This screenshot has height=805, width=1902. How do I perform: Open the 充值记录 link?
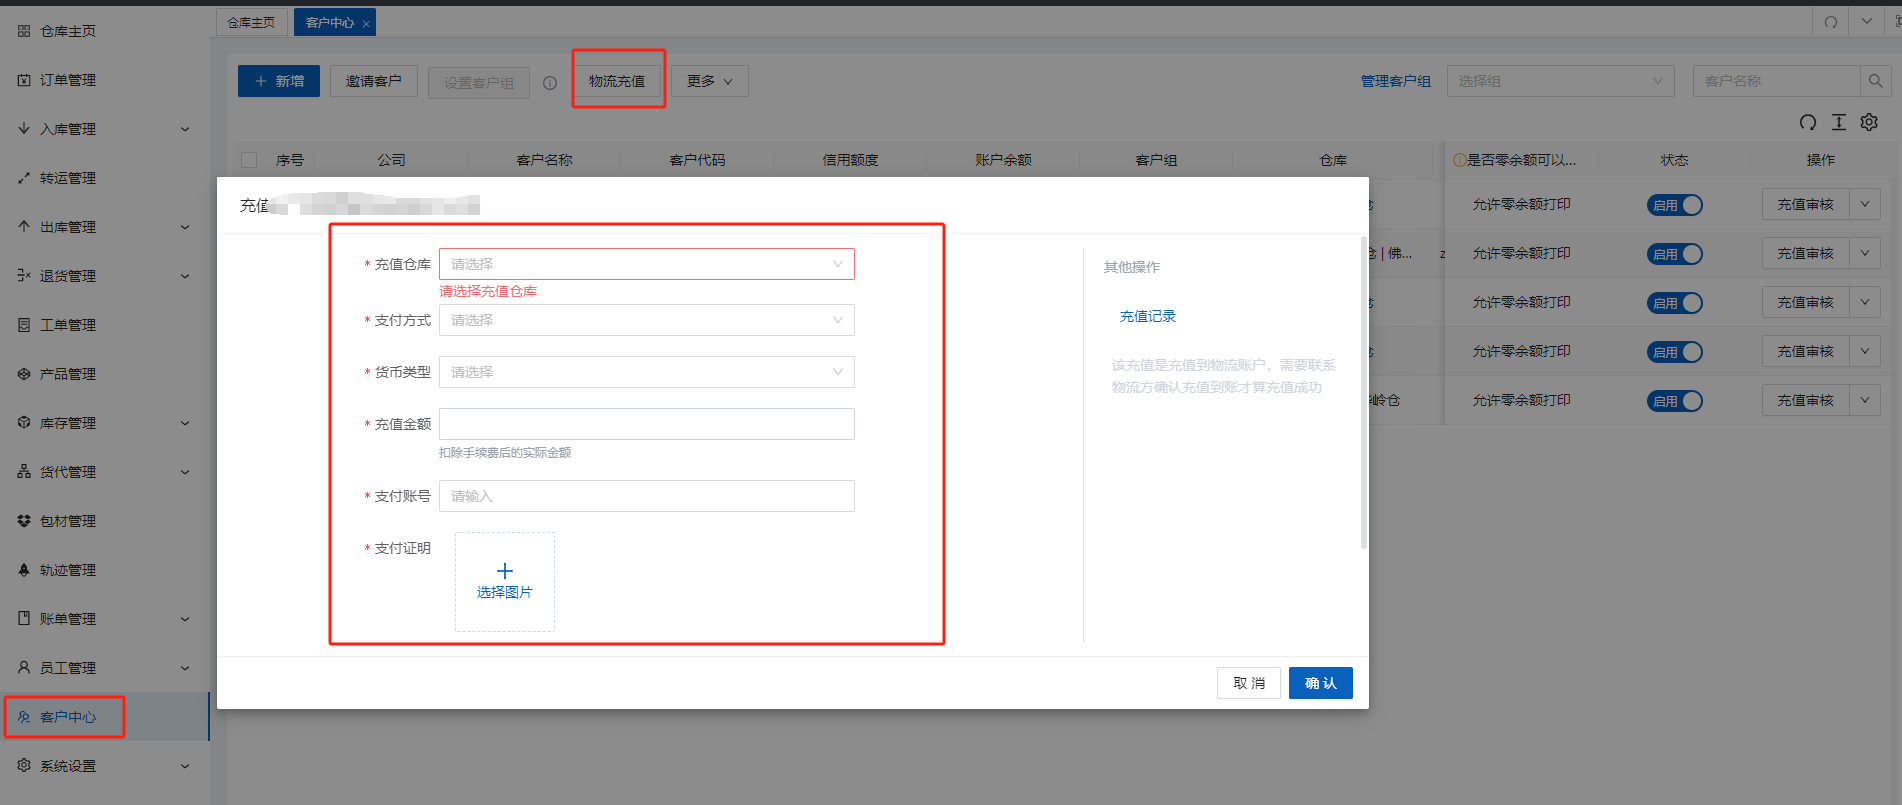(1148, 316)
